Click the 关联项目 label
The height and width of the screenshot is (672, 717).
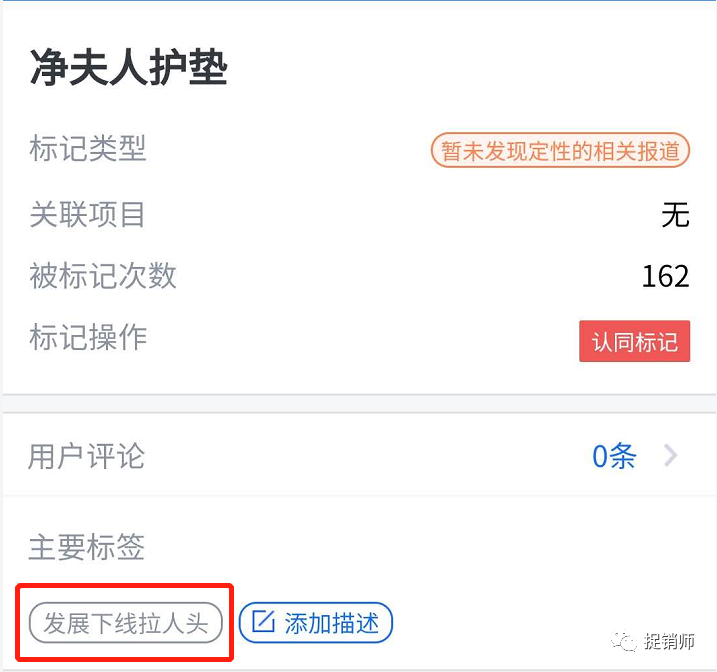pos(88,214)
